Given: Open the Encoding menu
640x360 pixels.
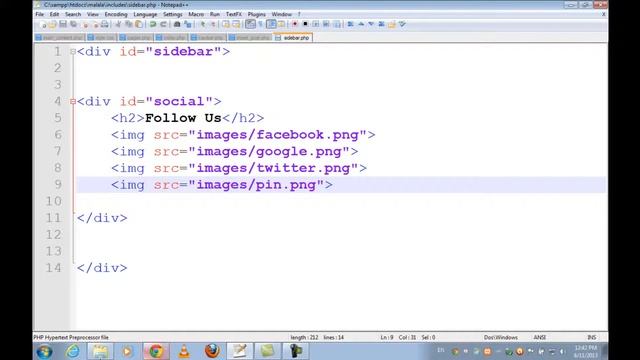Looking at the screenshot, I should [116, 14].
